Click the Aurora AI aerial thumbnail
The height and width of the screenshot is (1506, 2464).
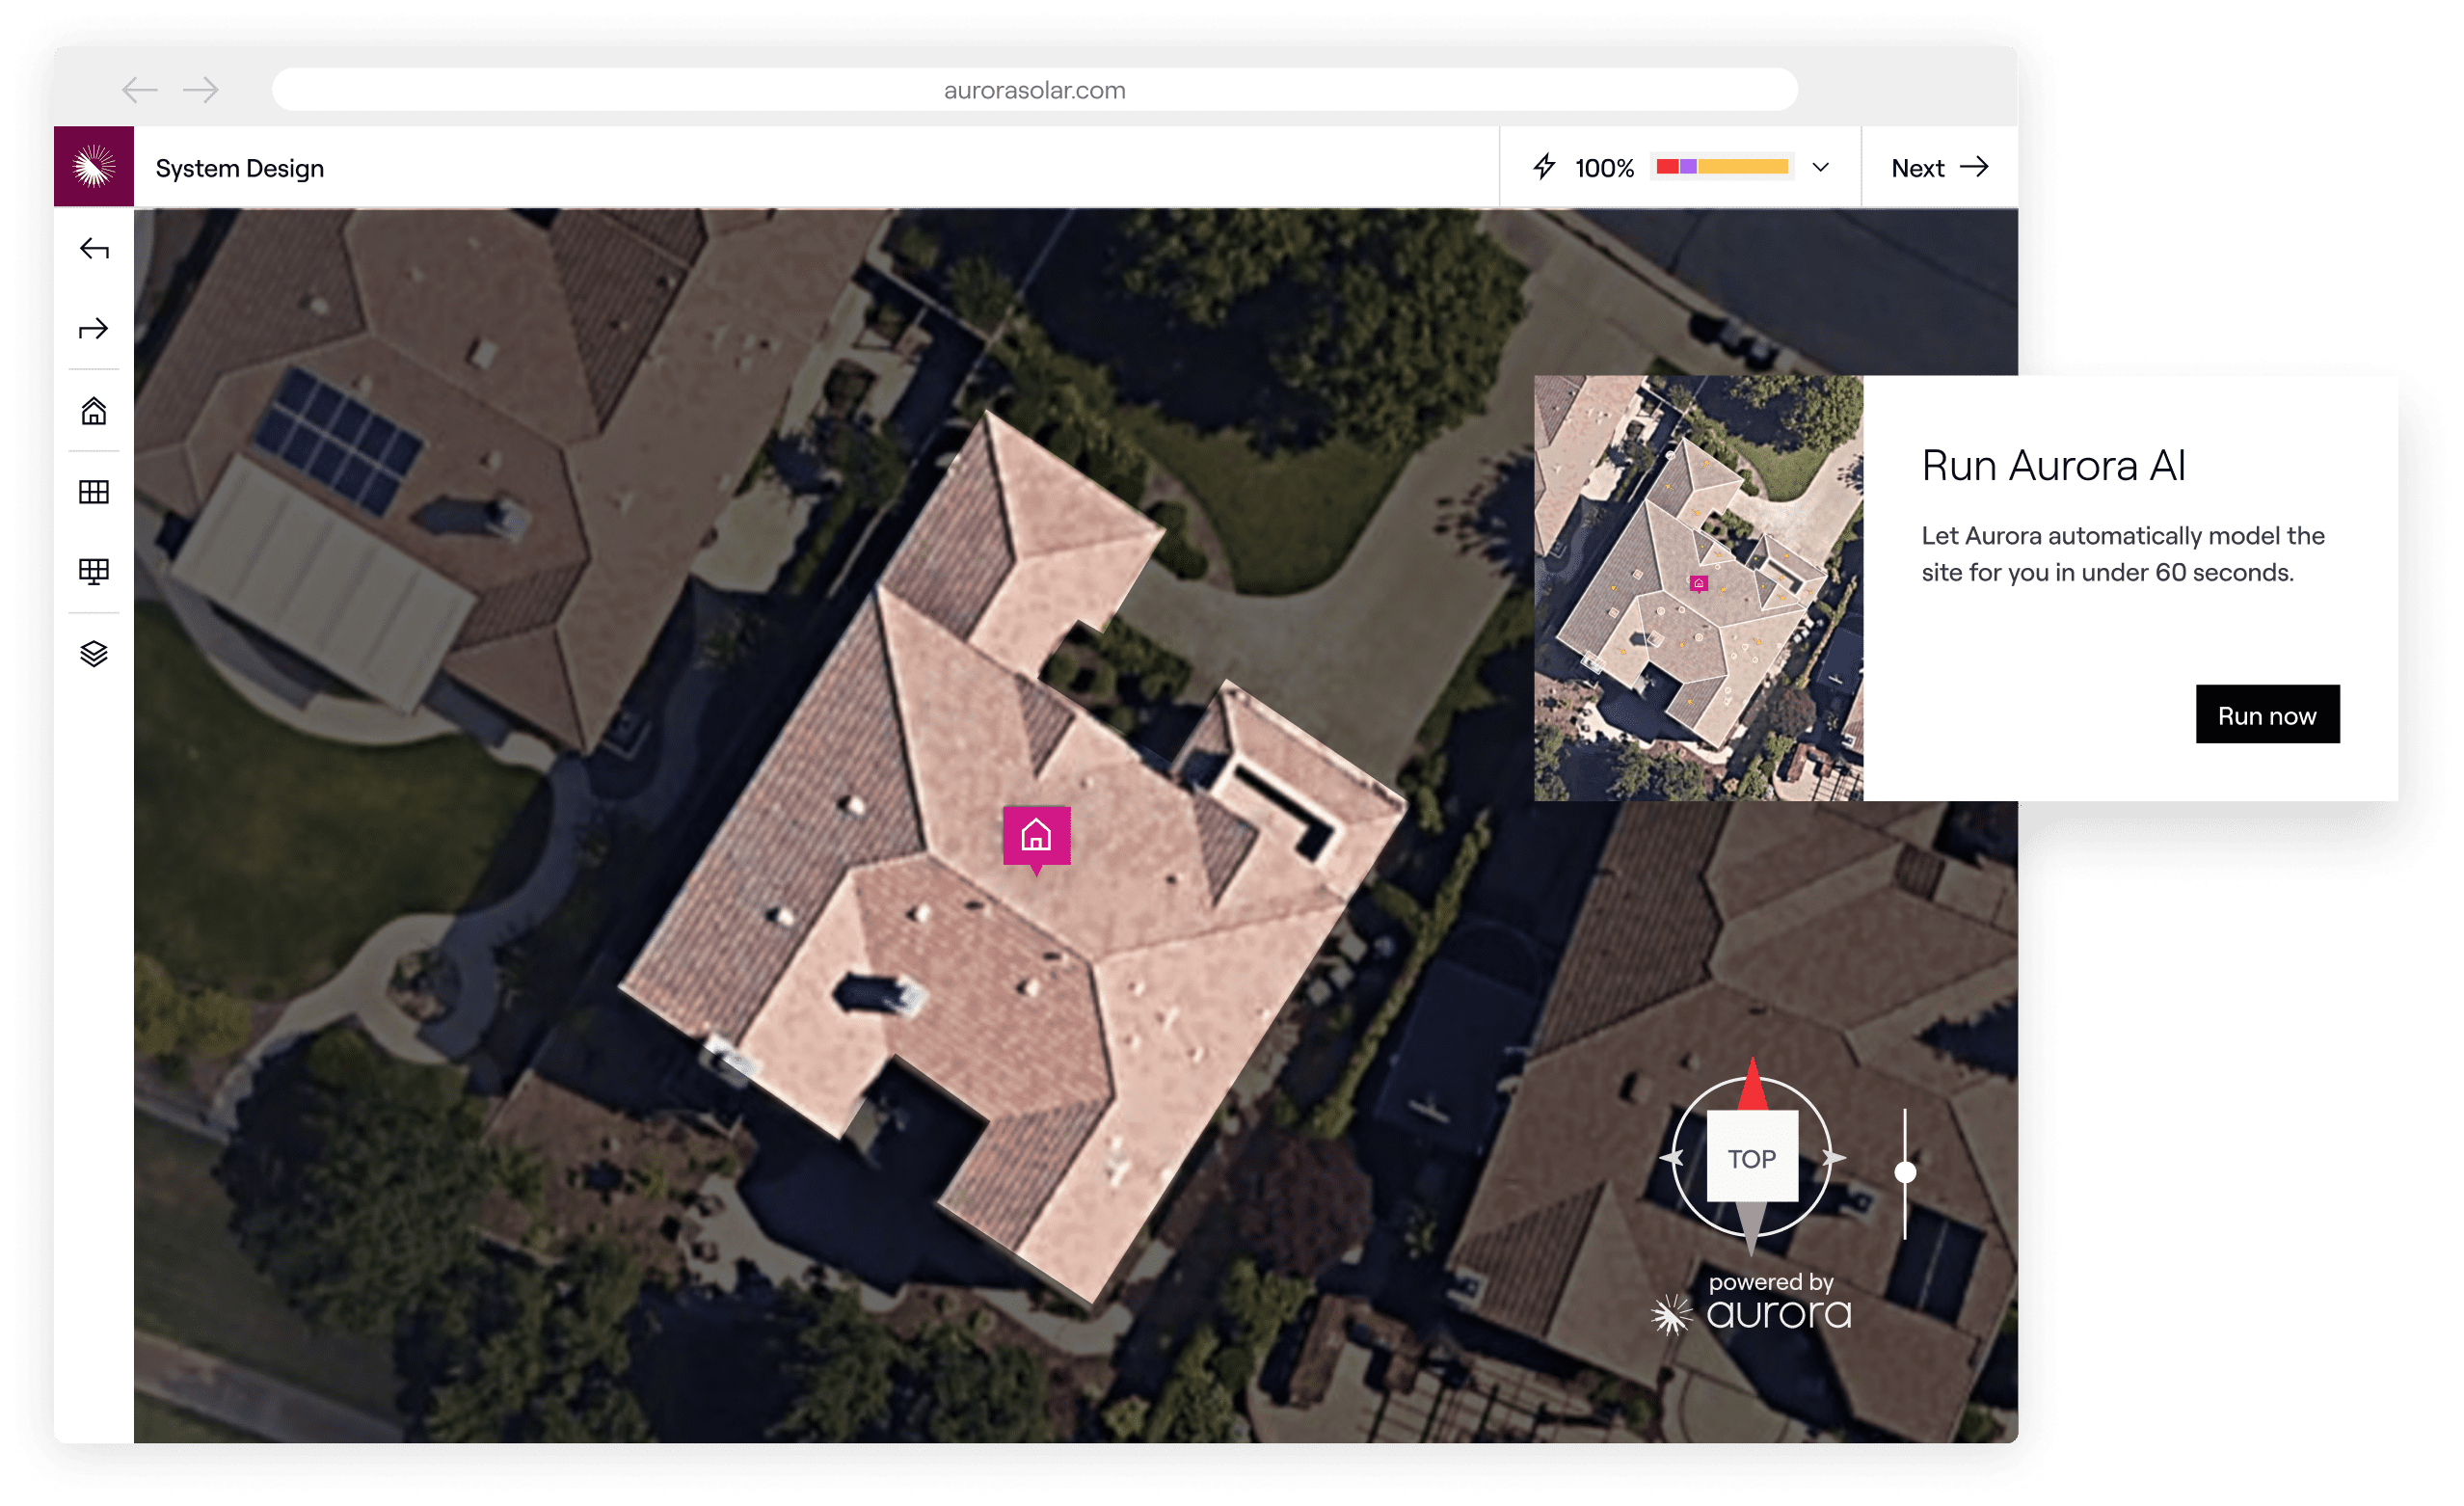[1699, 588]
